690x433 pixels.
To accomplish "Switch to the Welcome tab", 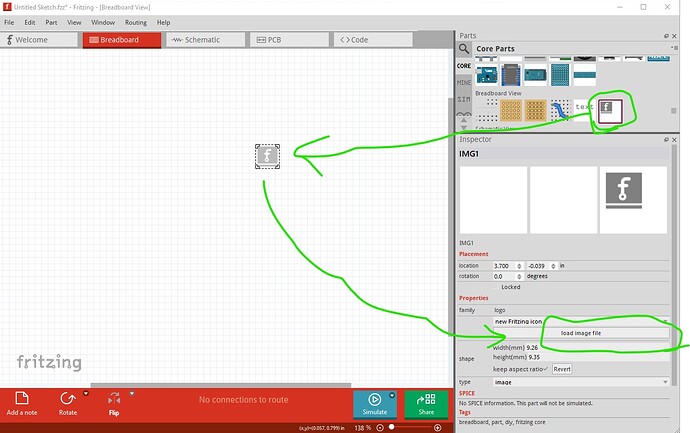I will tap(39, 40).
